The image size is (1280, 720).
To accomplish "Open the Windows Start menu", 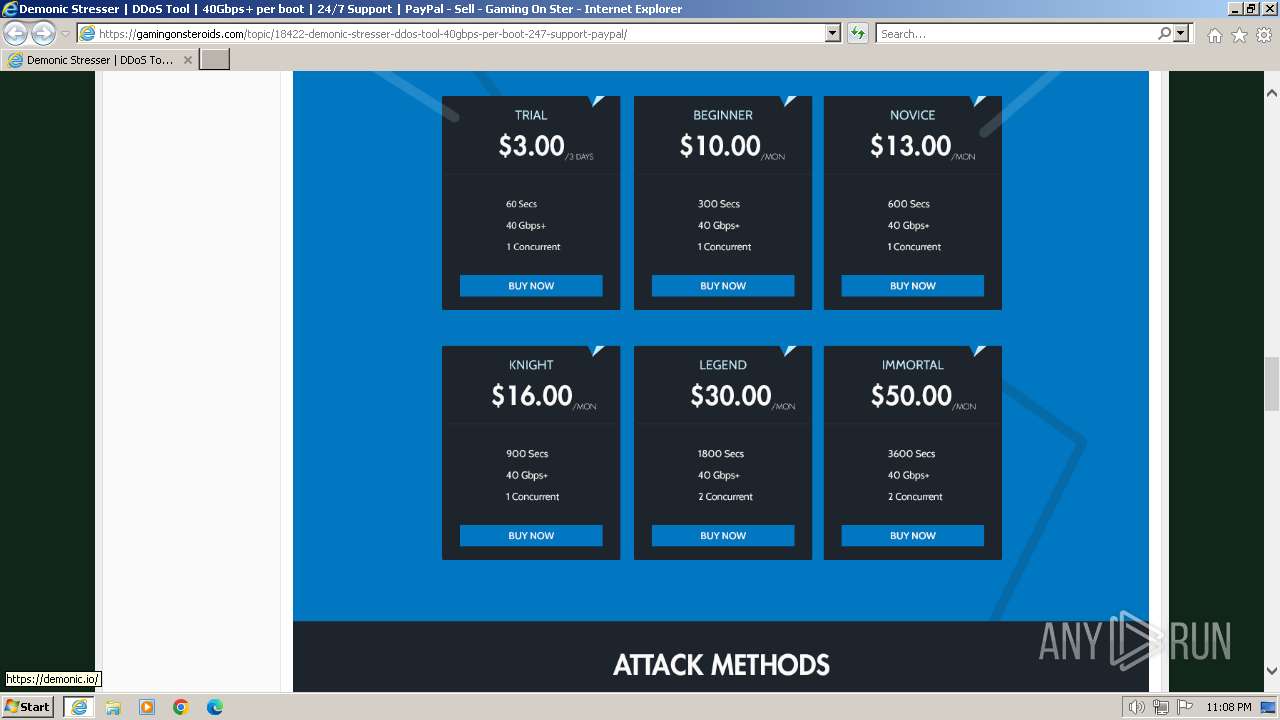I will [x=28, y=706].
